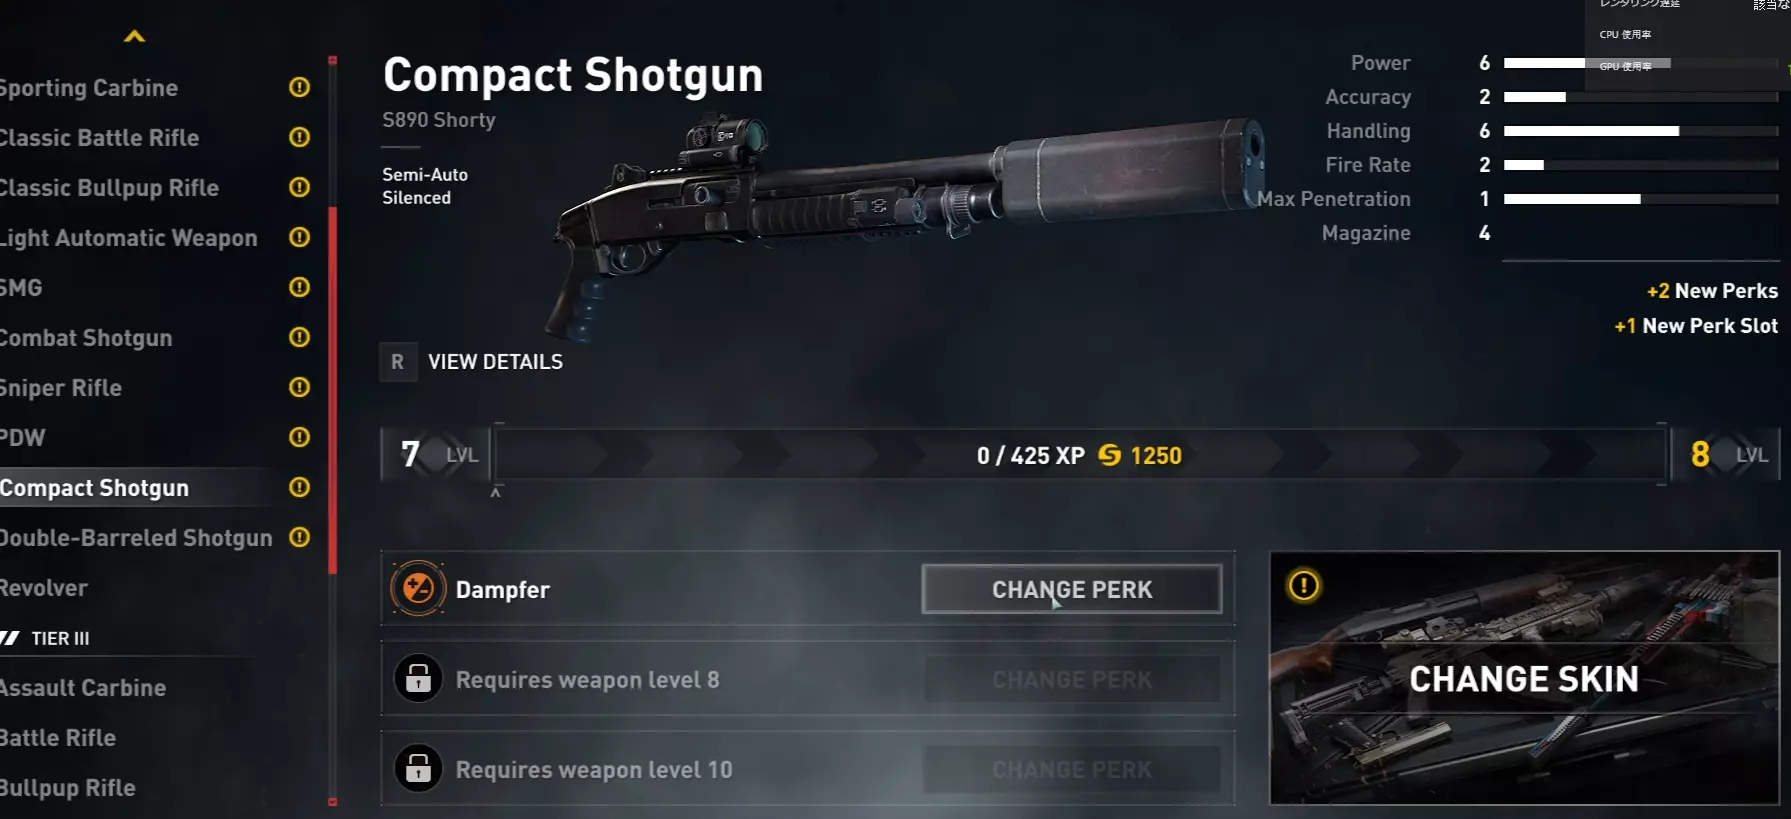The image size is (1791, 819).
Task: Open the Change Skin panel
Action: [1524, 678]
